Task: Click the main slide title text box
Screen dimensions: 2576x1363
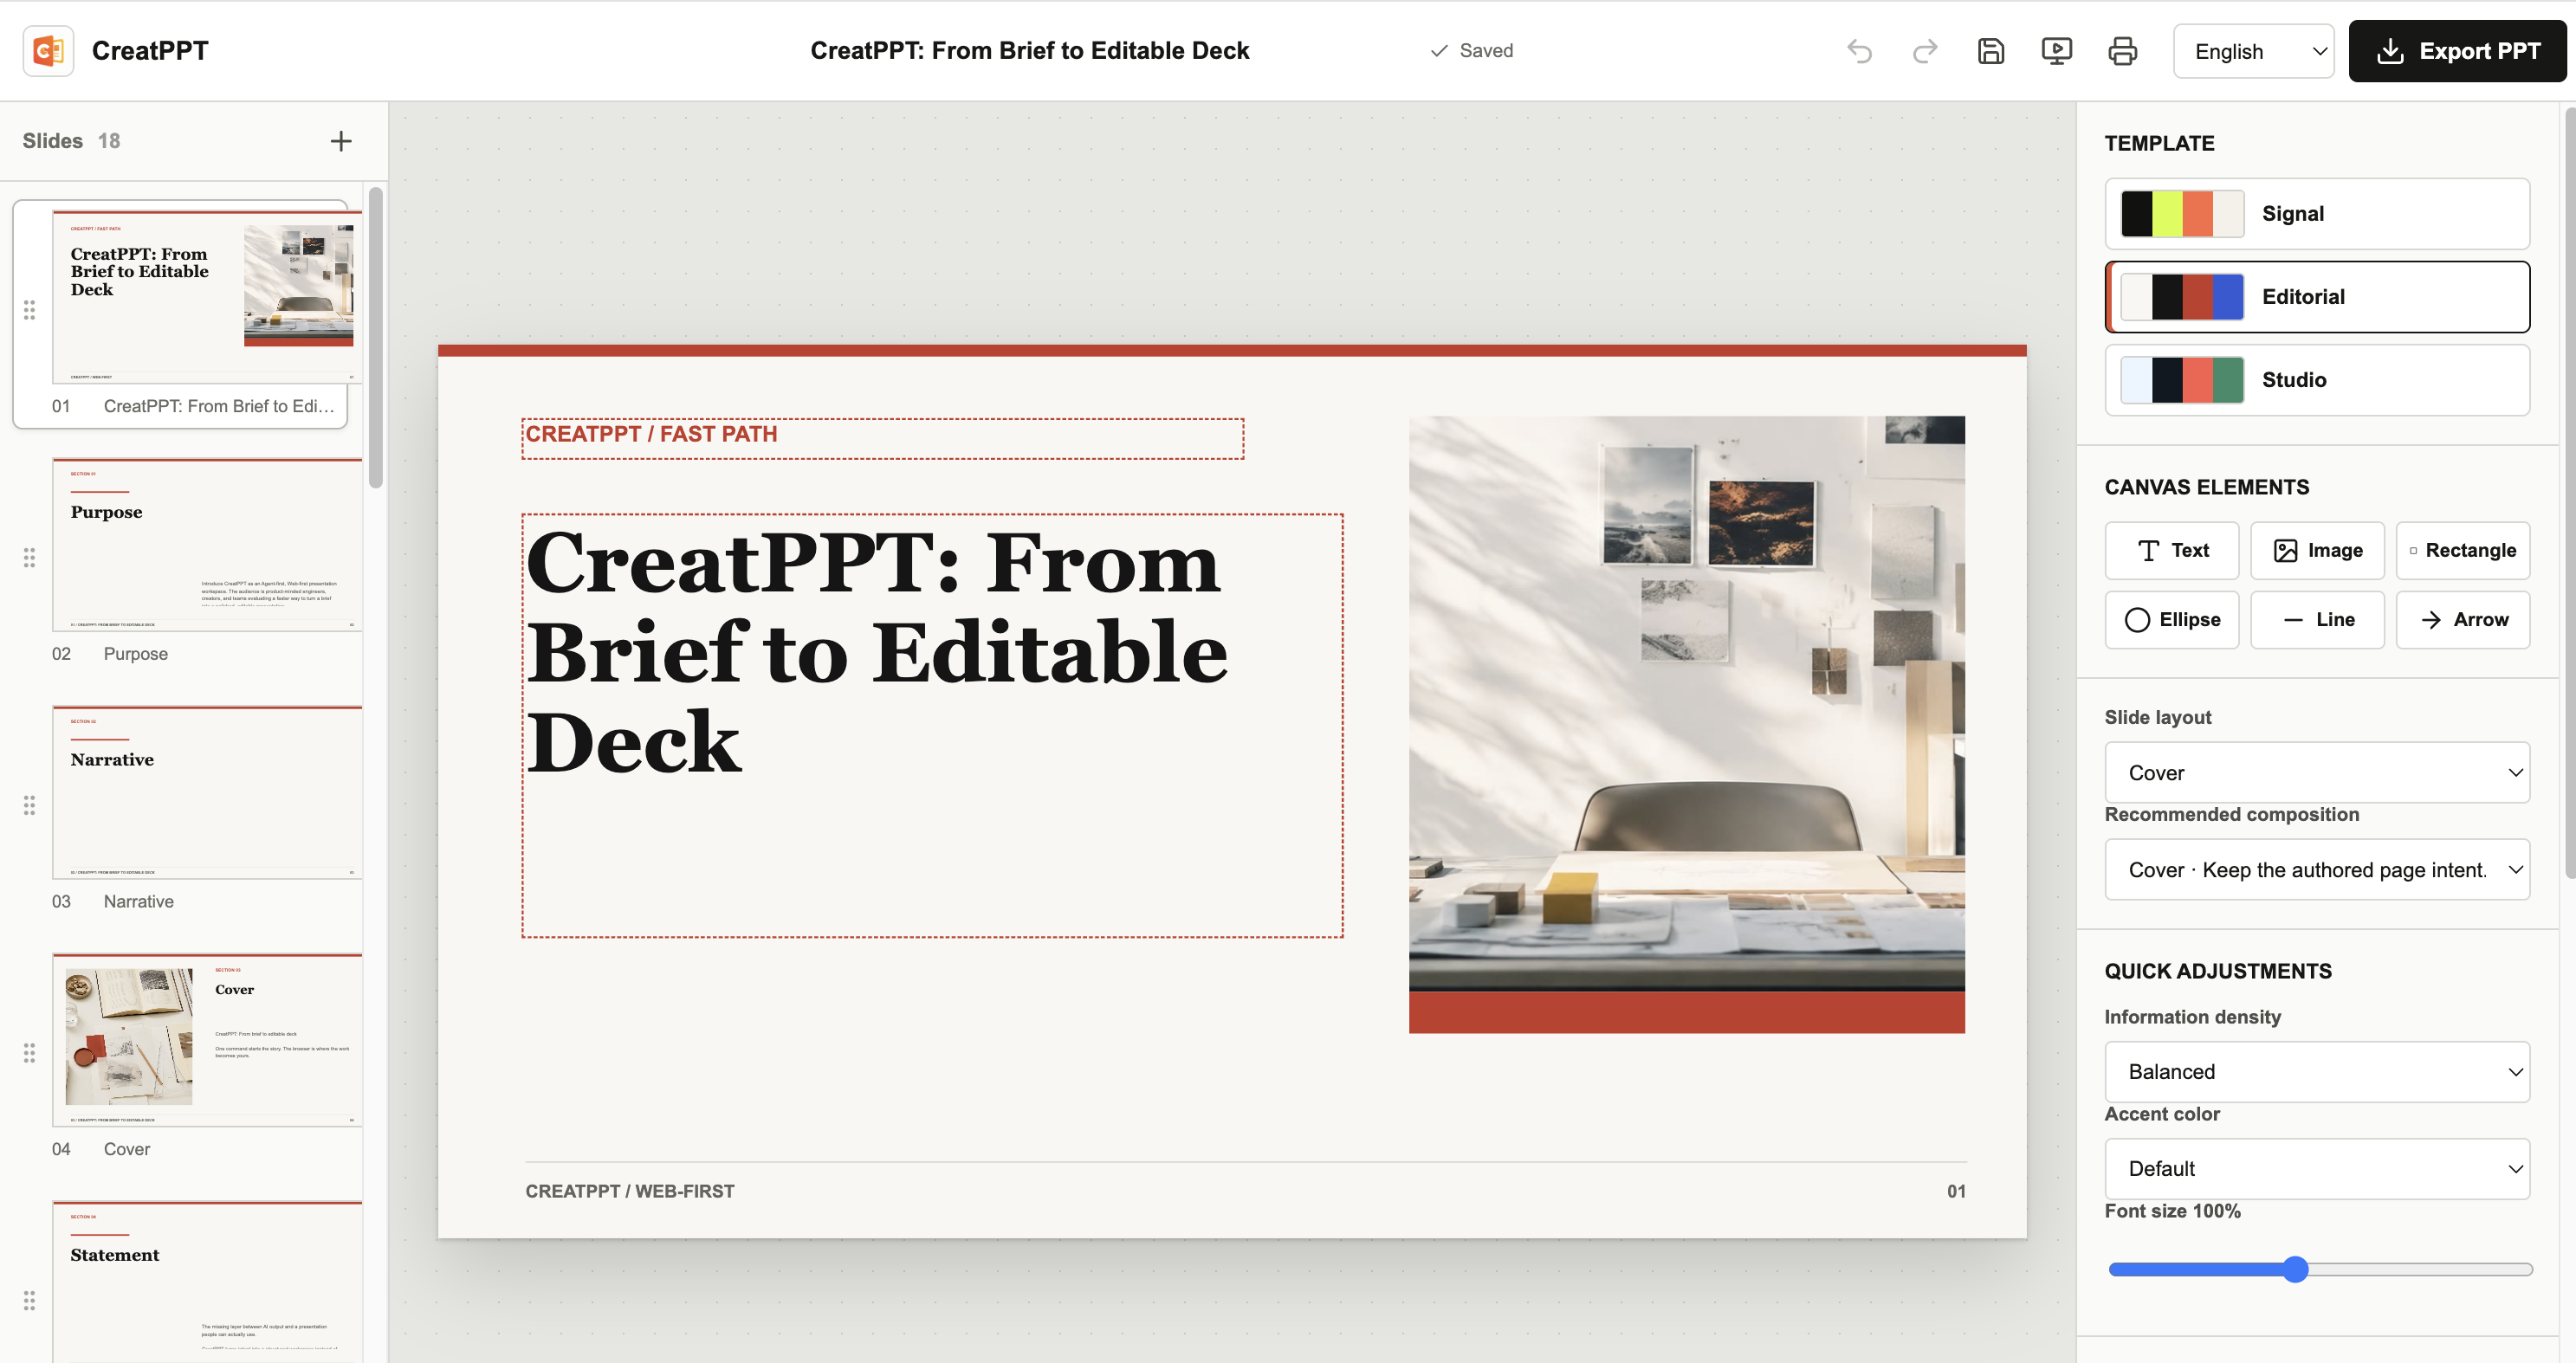Action: point(932,725)
